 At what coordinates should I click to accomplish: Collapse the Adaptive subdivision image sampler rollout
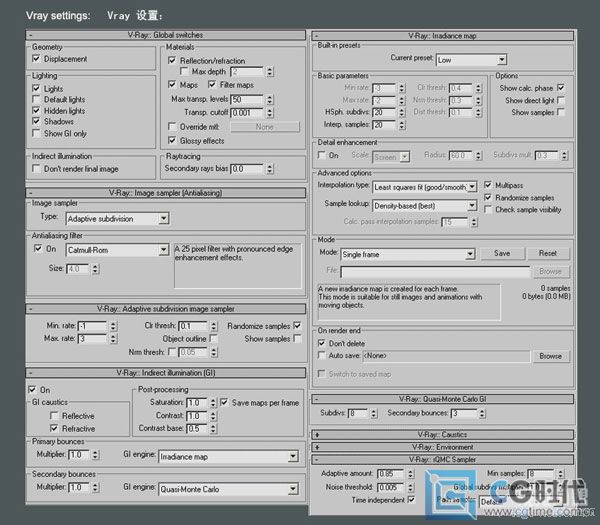click(166, 309)
